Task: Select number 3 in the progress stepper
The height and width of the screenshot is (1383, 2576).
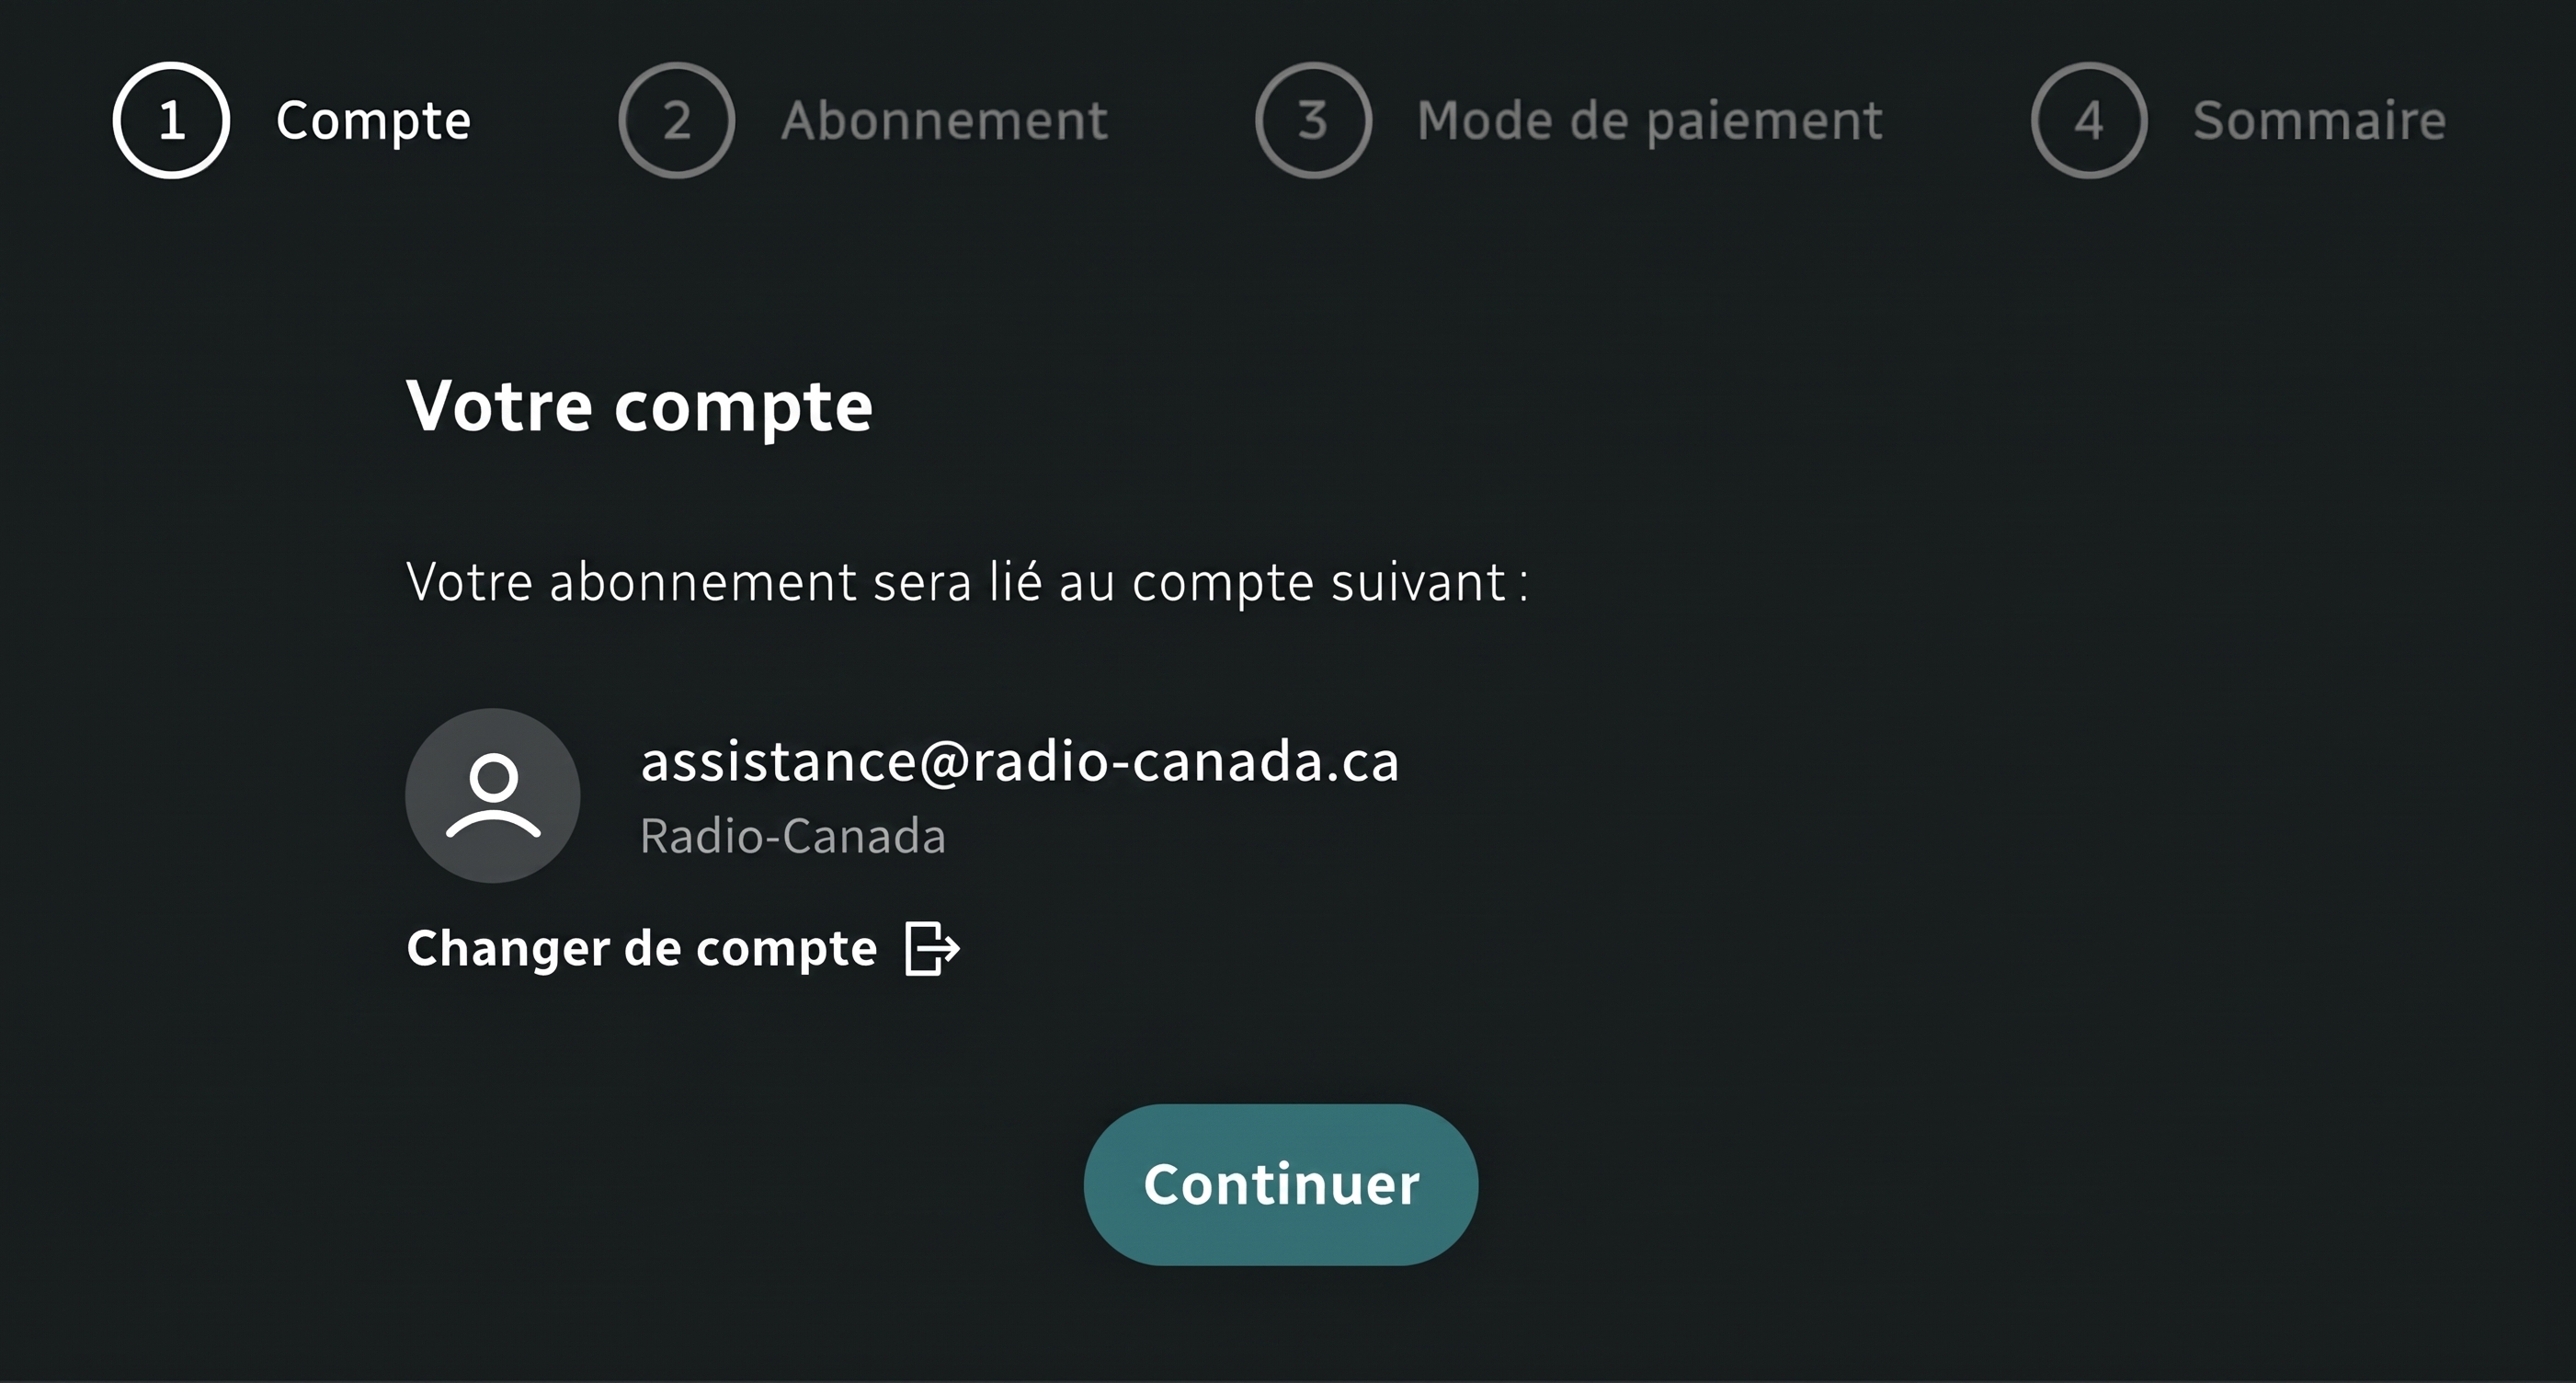Action: (x=1313, y=120)
